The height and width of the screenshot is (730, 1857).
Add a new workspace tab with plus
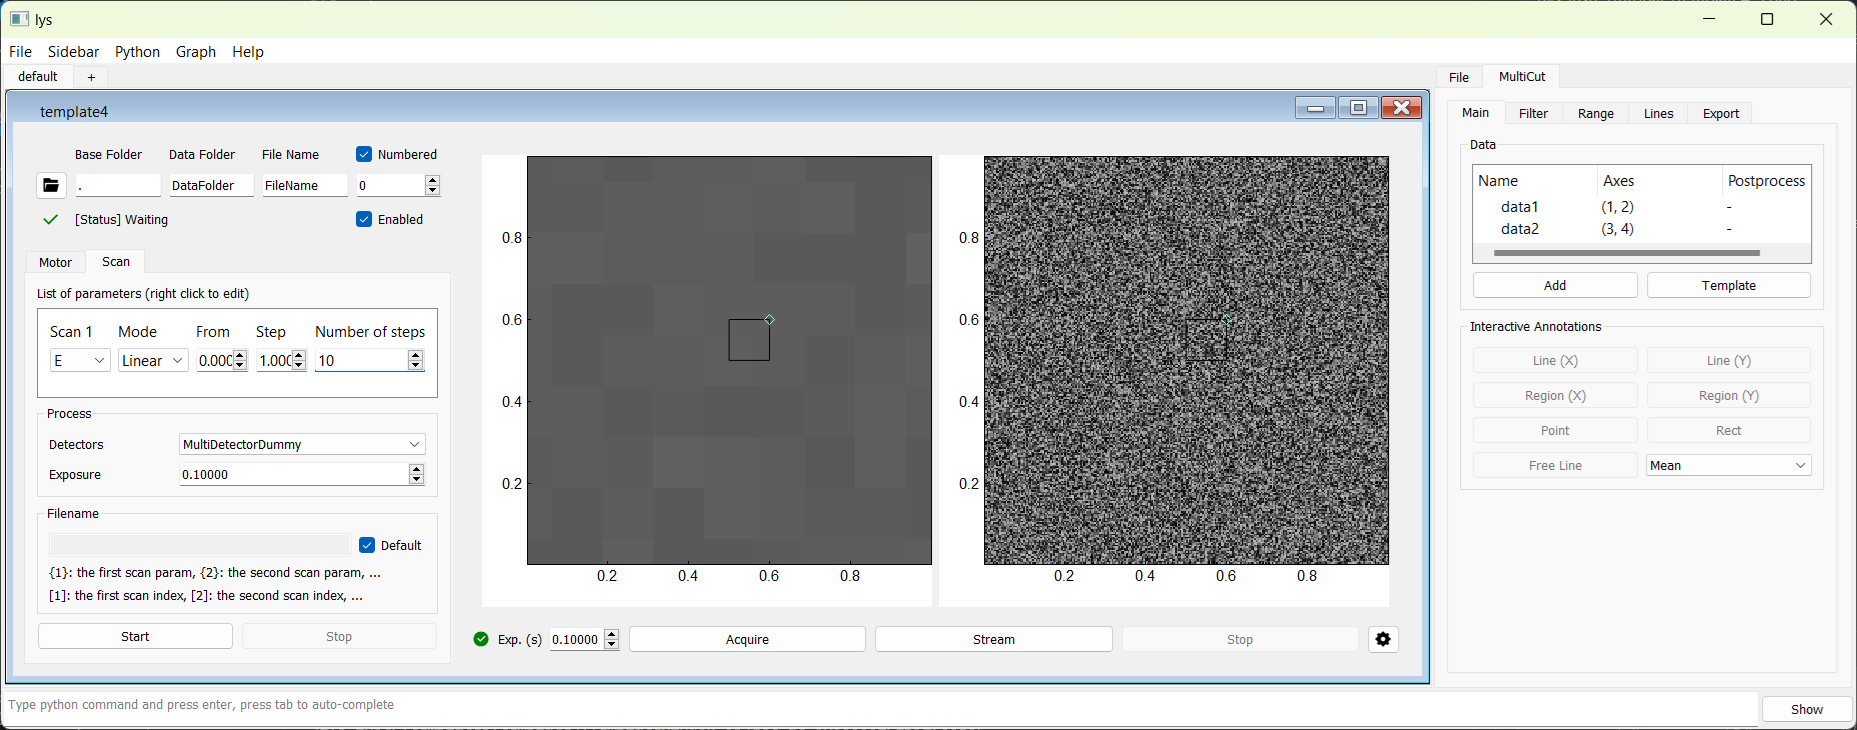[91, 77]
